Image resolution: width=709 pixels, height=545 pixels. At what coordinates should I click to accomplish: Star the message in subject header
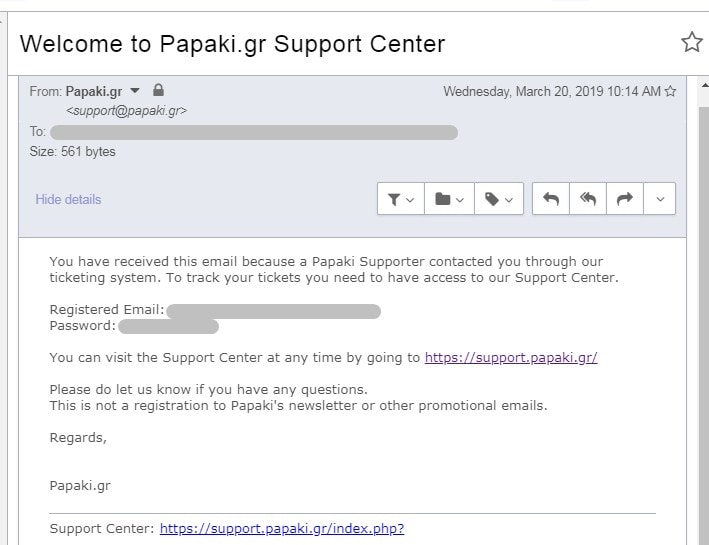click(x=691, y=42)
